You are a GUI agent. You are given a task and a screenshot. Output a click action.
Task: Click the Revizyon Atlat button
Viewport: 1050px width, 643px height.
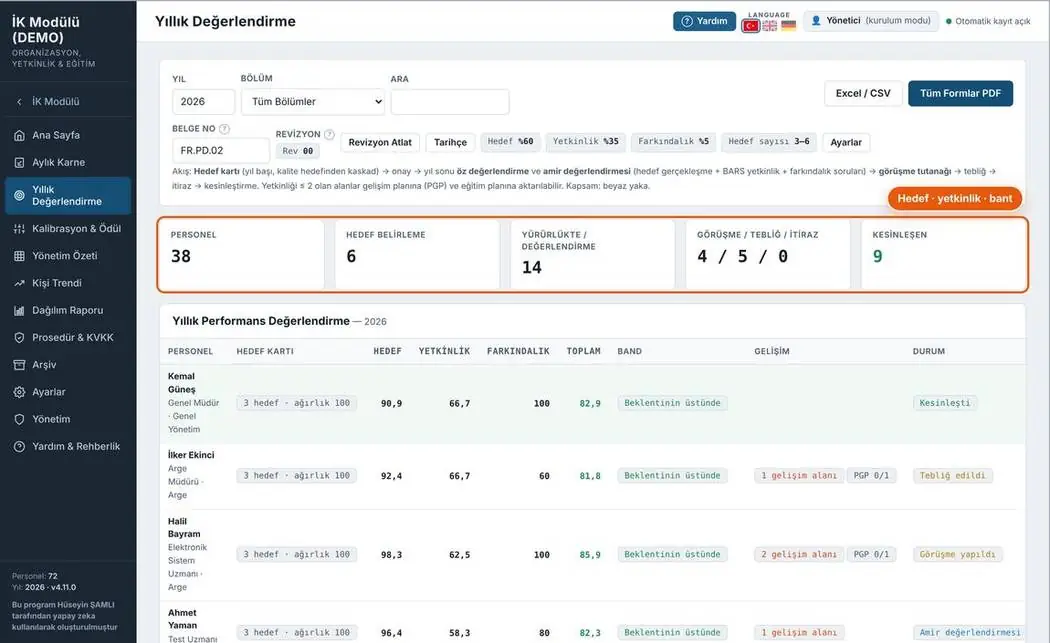point(380,143)
